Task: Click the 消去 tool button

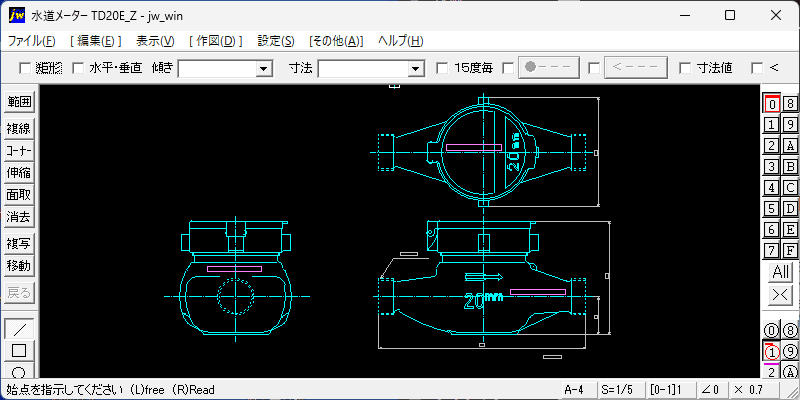Action: tap(19, 217)
